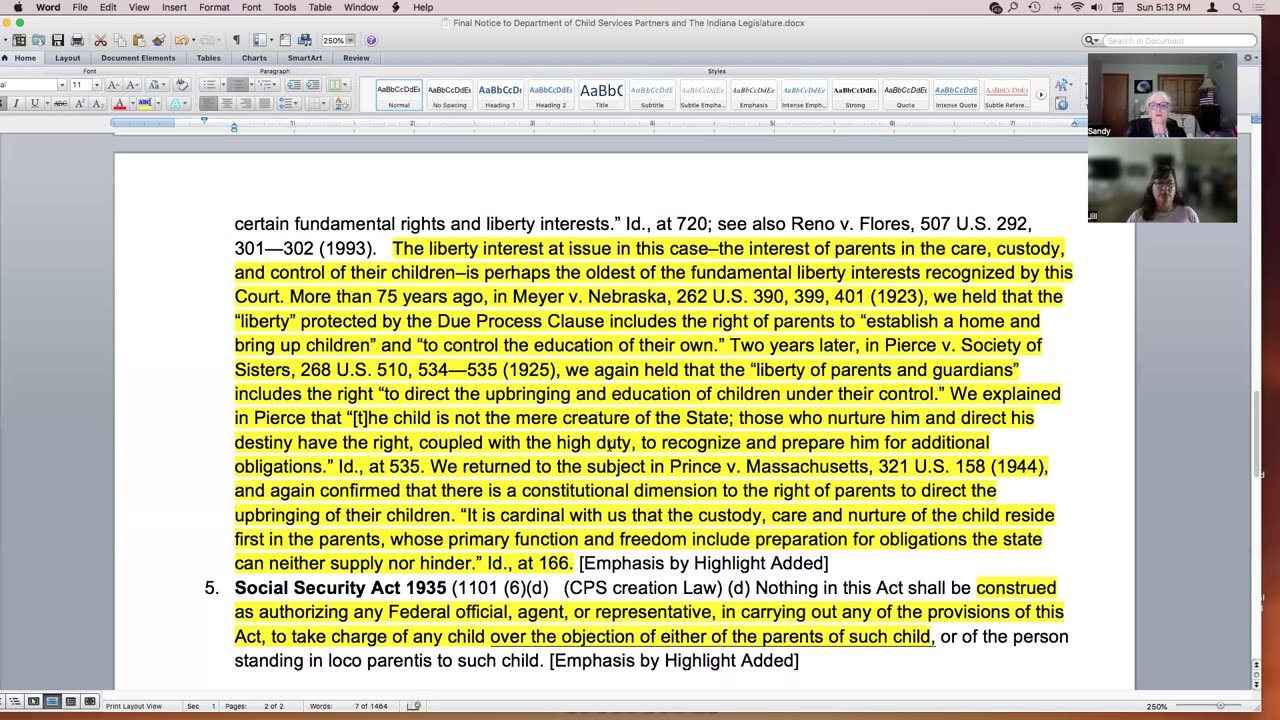Show paragraph marks with pilcrow icon

(236, 40)
